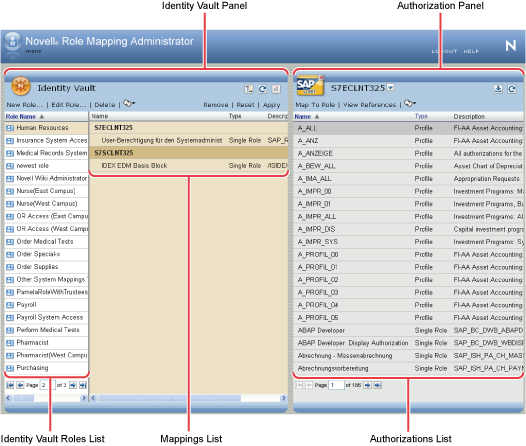
Task: Refresh the Authorization panel
Action: [512, 89]
